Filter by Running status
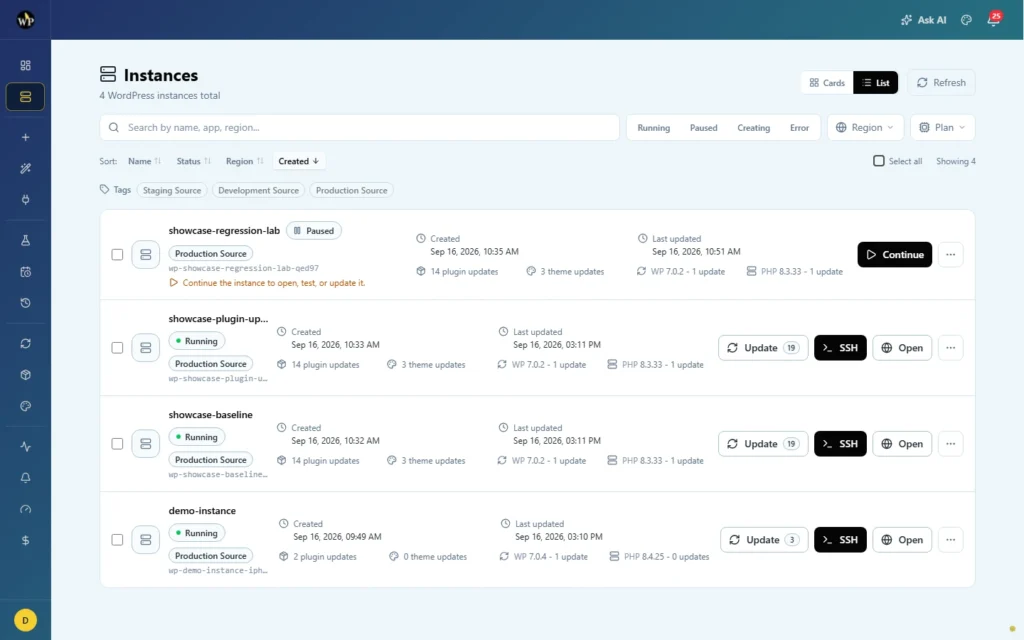Image resolution: width=1024 pixels, height=640 pixels. pos(654,128)
